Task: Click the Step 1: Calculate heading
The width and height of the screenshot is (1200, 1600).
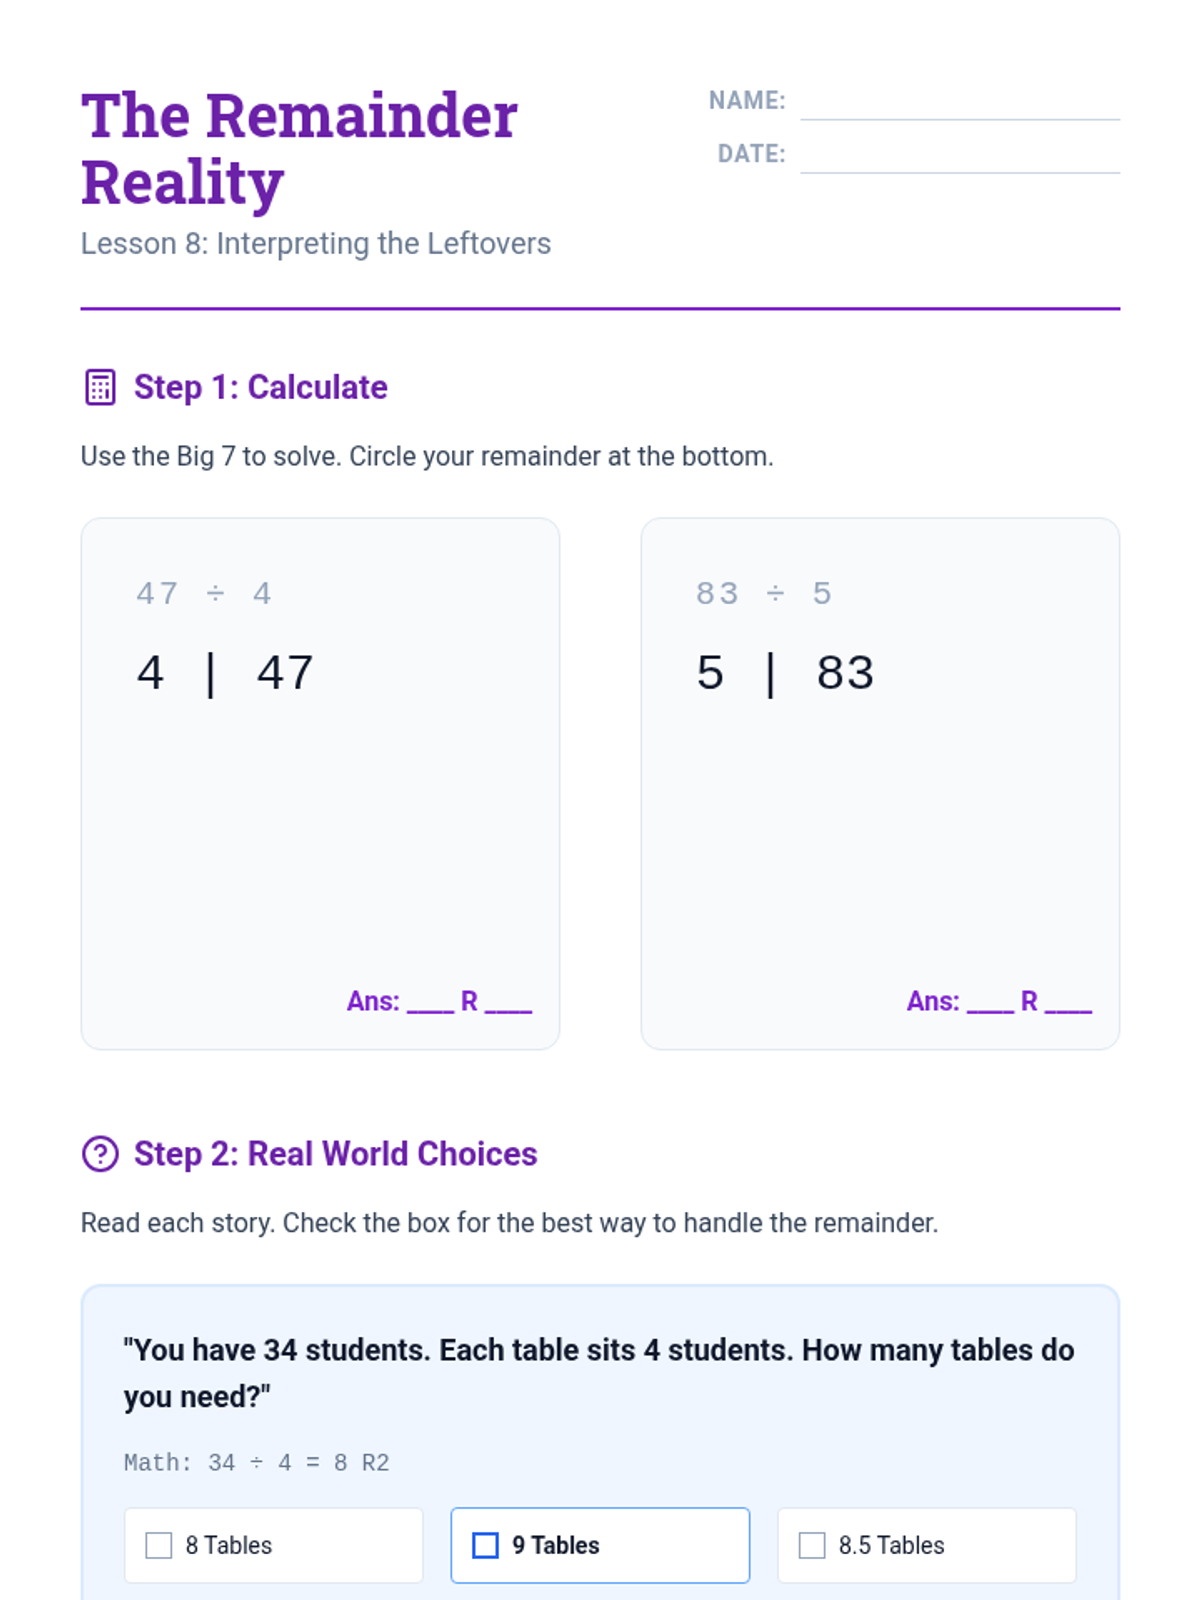Action: [x=260, y=387]
